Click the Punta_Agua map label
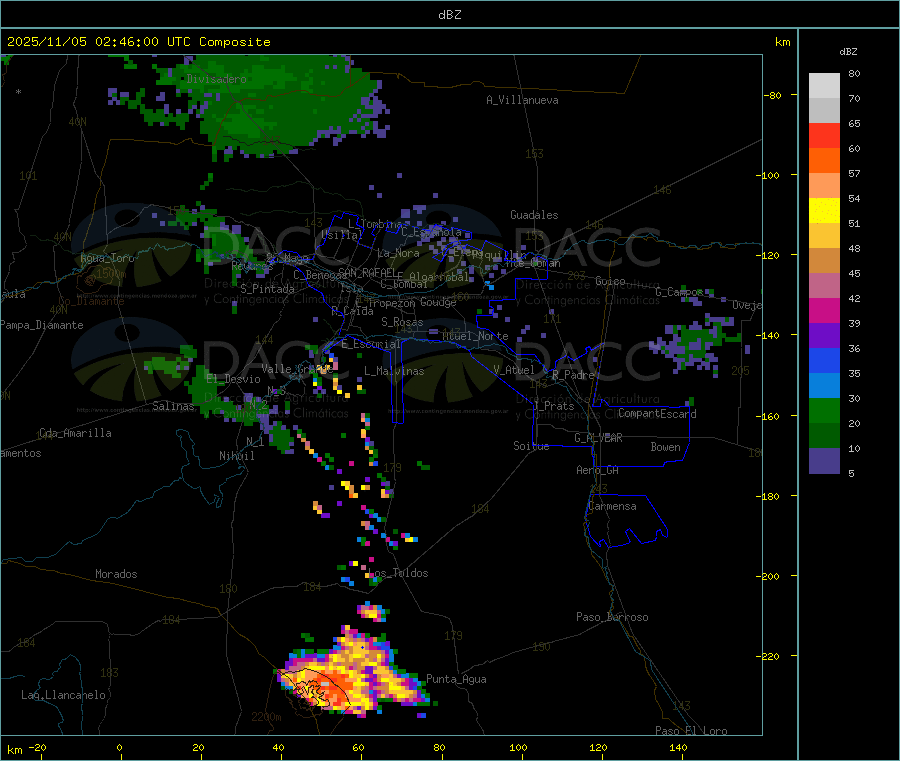The image size is (900, 761). click(456, 679)
